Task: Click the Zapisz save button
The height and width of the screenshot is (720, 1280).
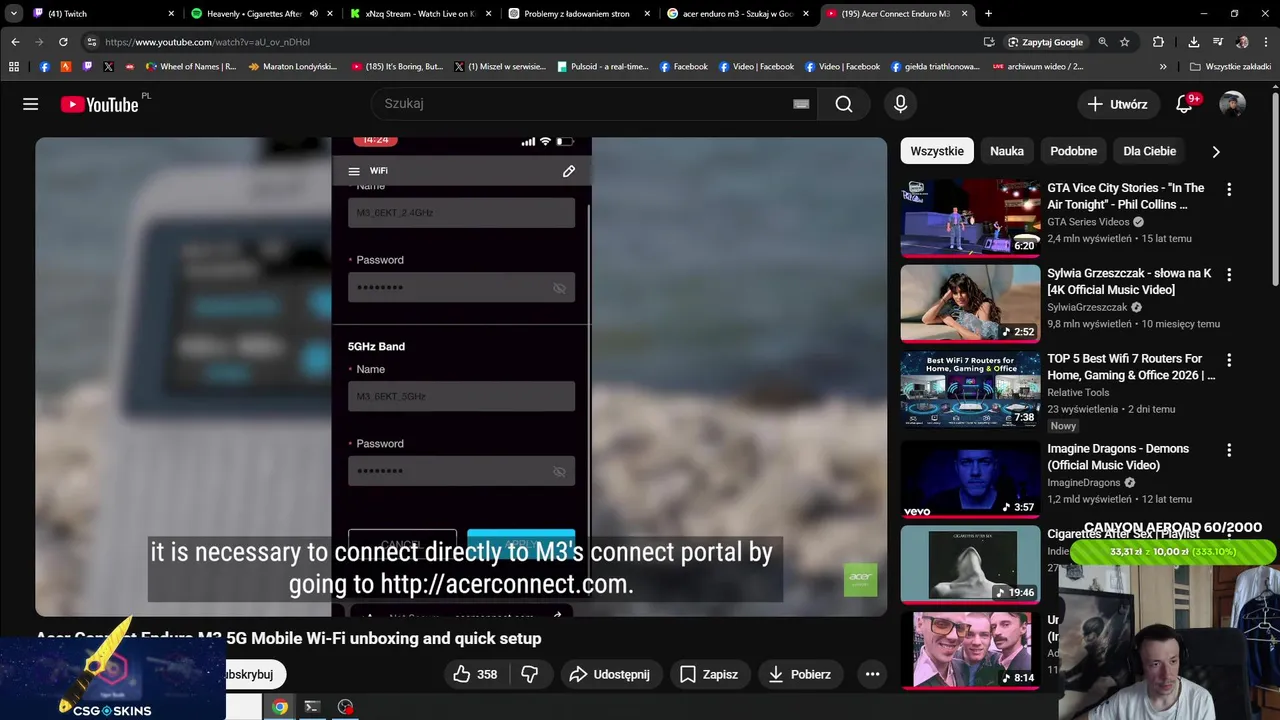Action: 709,674
